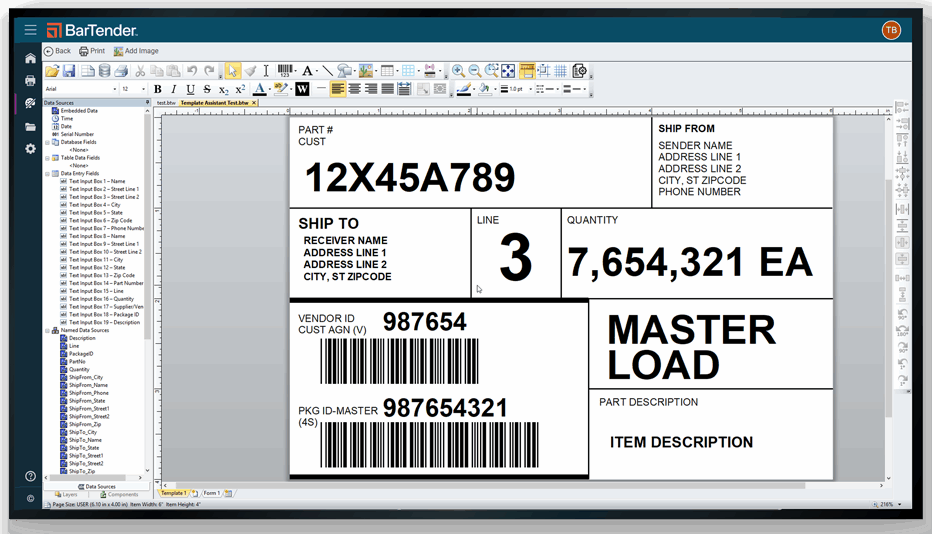The width and height of the screenshot is (932, 534).
Task: Toggle underline text formatting
Action: pos(189,89)
